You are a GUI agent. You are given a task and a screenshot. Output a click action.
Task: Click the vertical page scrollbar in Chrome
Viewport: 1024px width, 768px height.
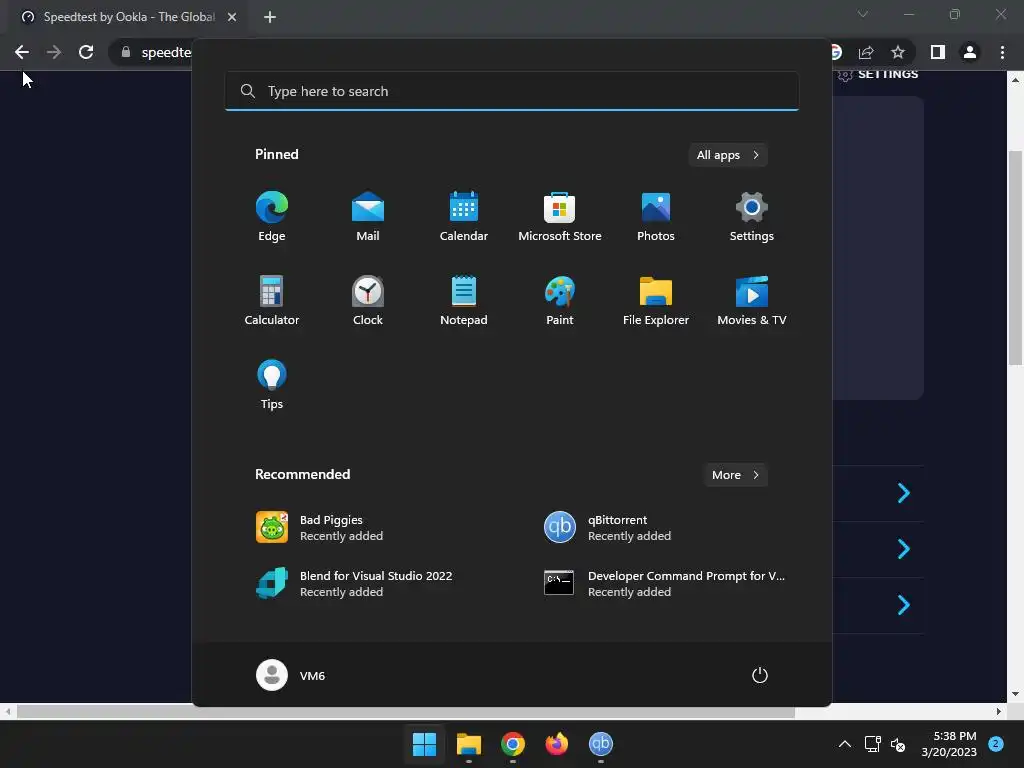click(x=1015, y=258)
